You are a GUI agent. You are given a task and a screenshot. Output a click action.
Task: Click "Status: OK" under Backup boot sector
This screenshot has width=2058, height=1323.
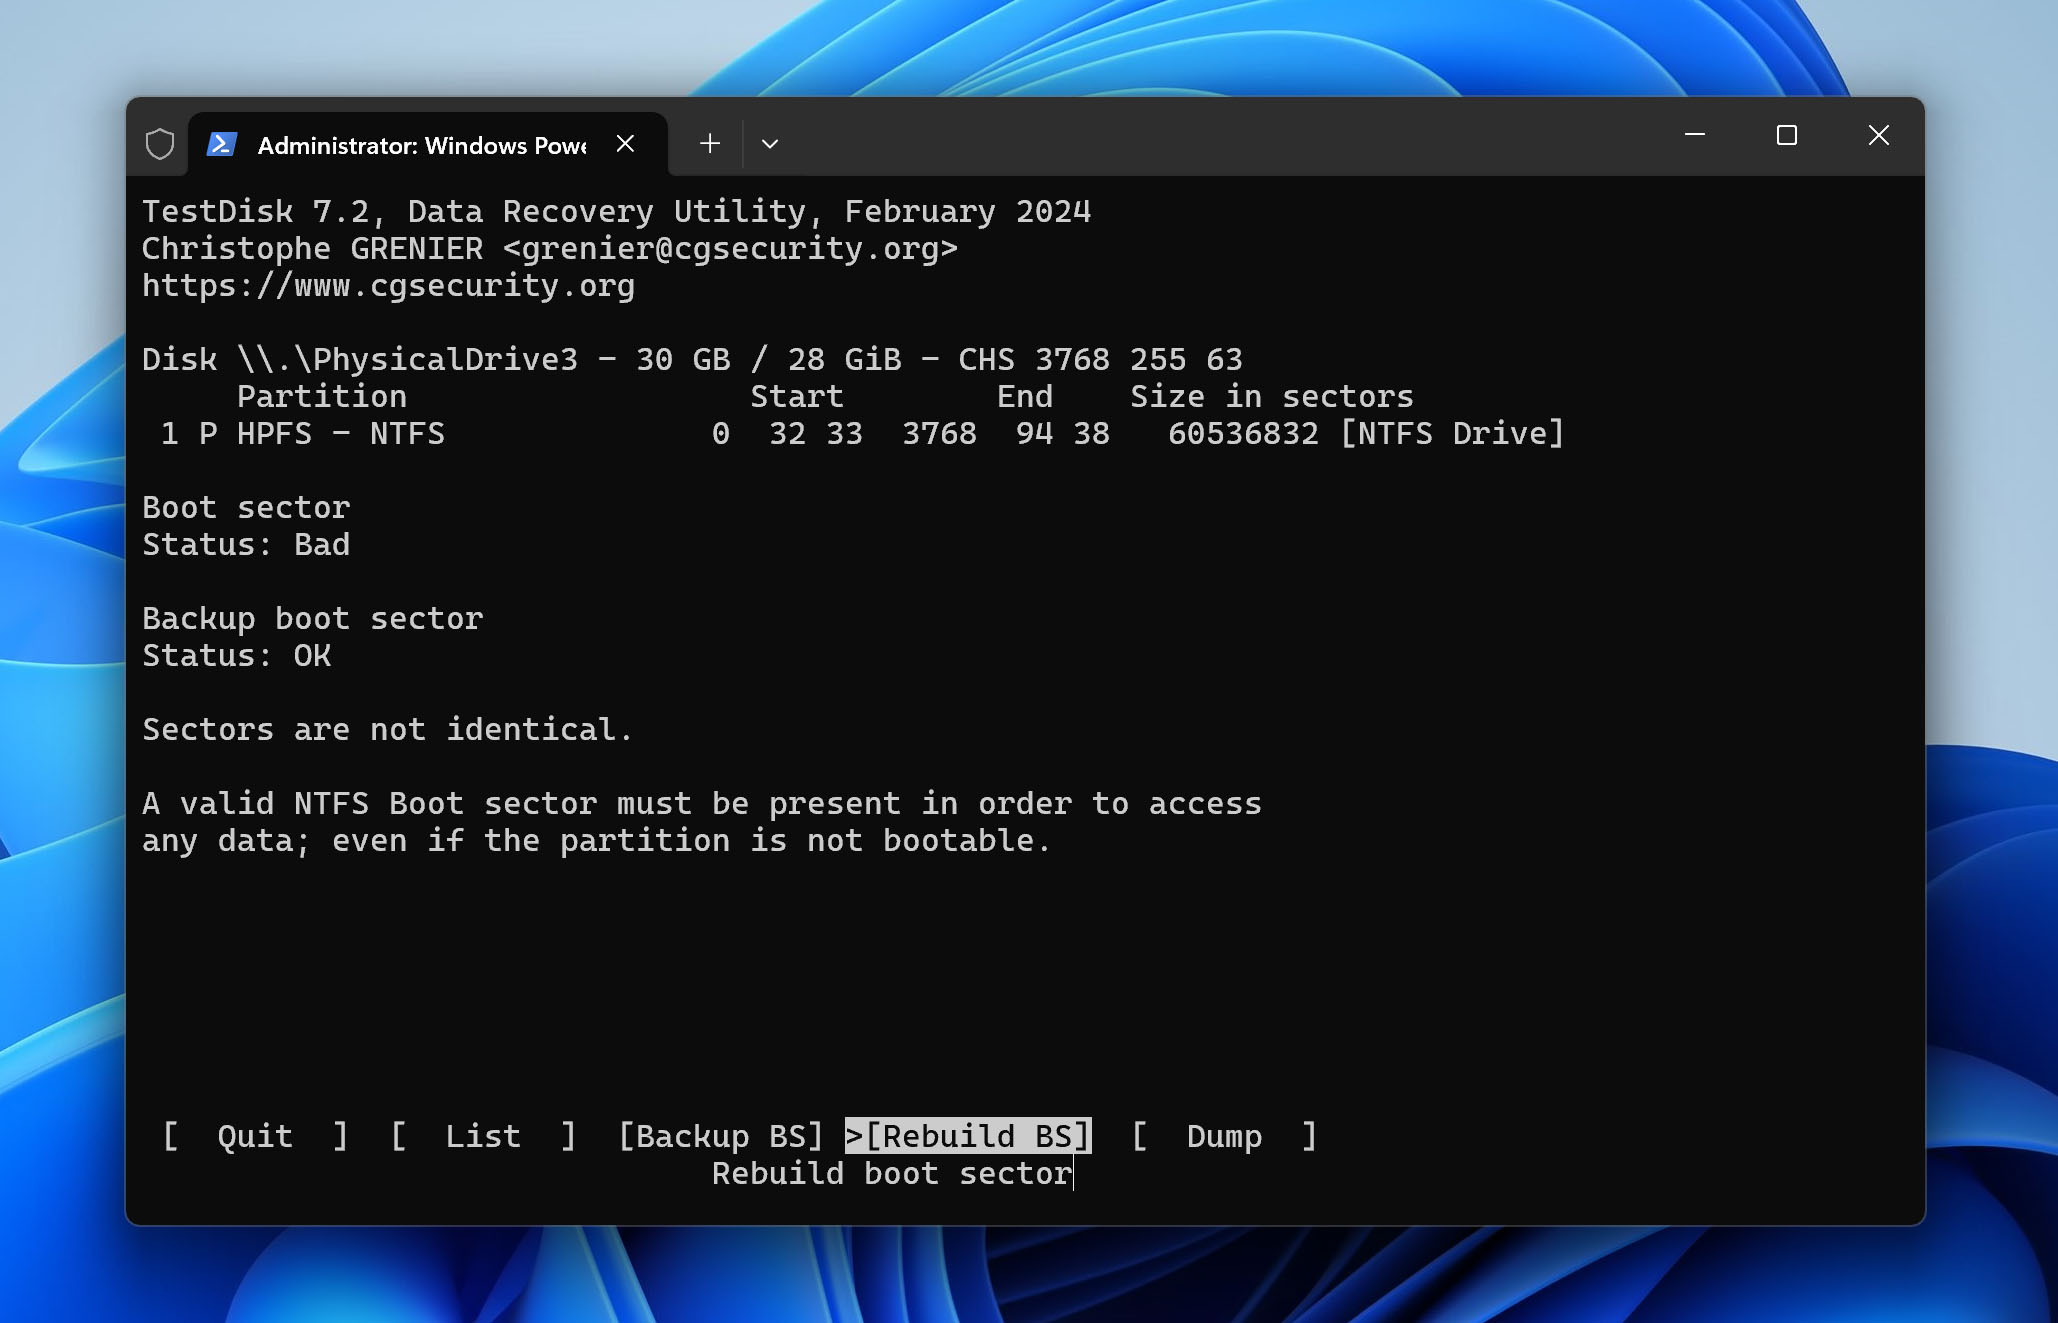tap(237, 656)
